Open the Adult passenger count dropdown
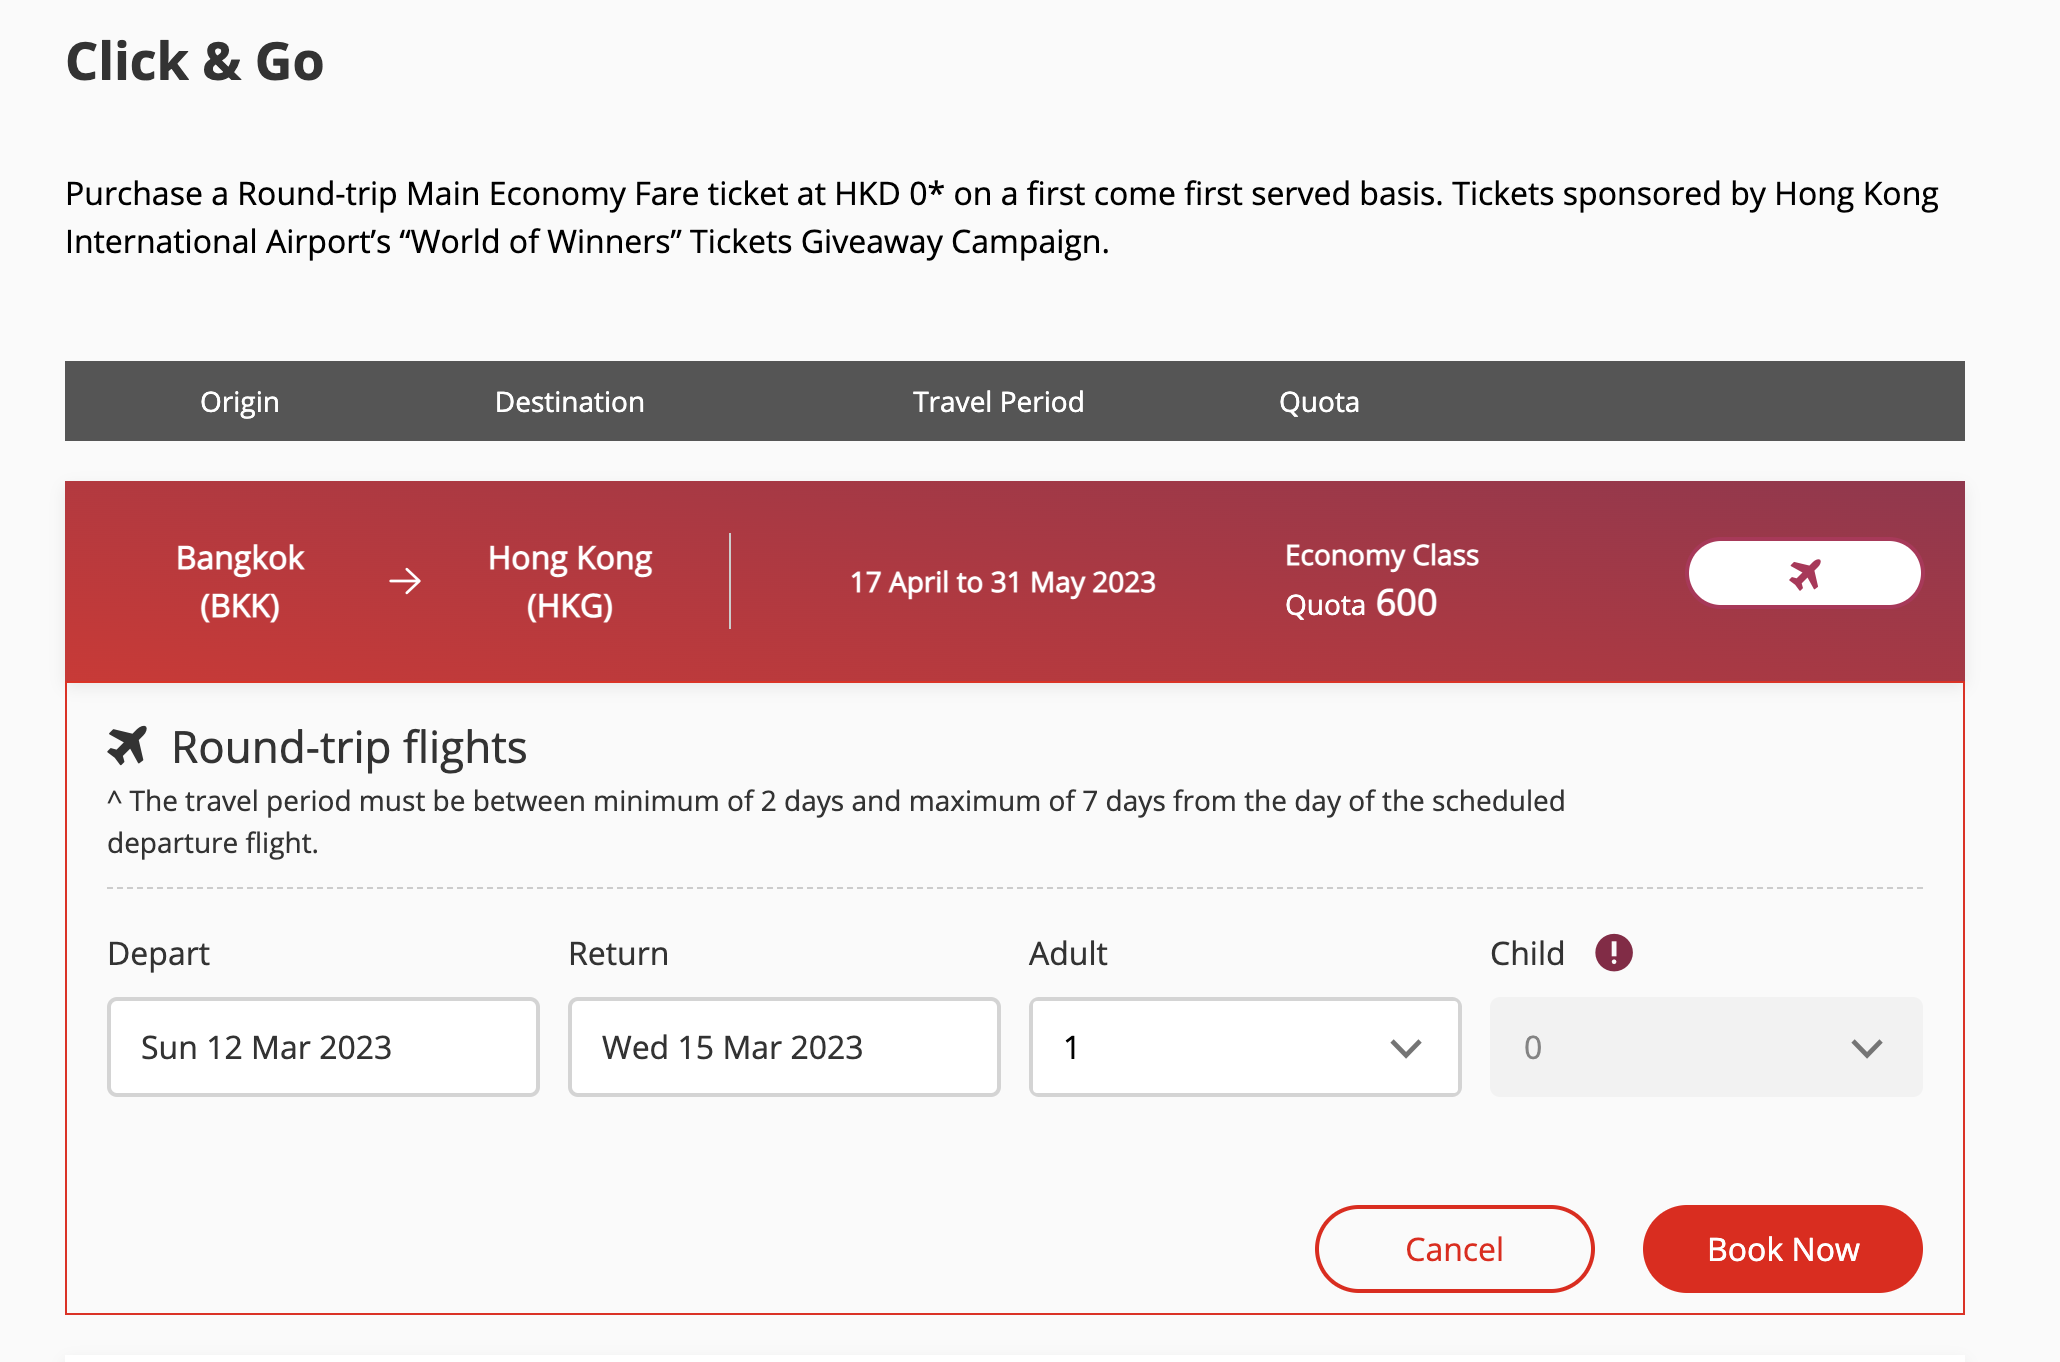This screenshot has width=2060, height=1362. (x=1244, y=1047)
